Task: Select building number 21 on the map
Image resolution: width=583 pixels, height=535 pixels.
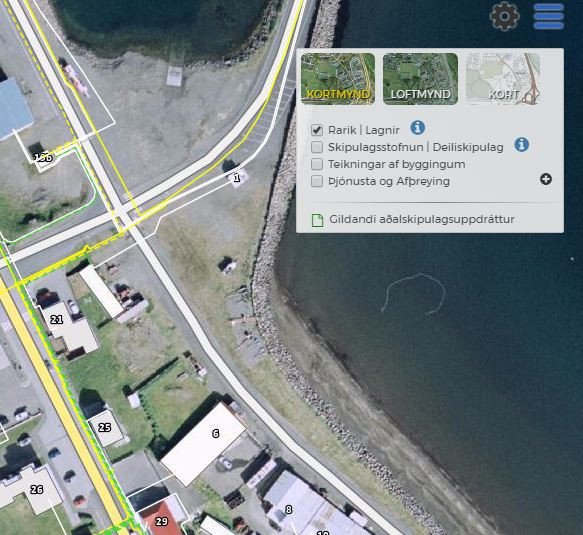Action: tap(57, 319)
